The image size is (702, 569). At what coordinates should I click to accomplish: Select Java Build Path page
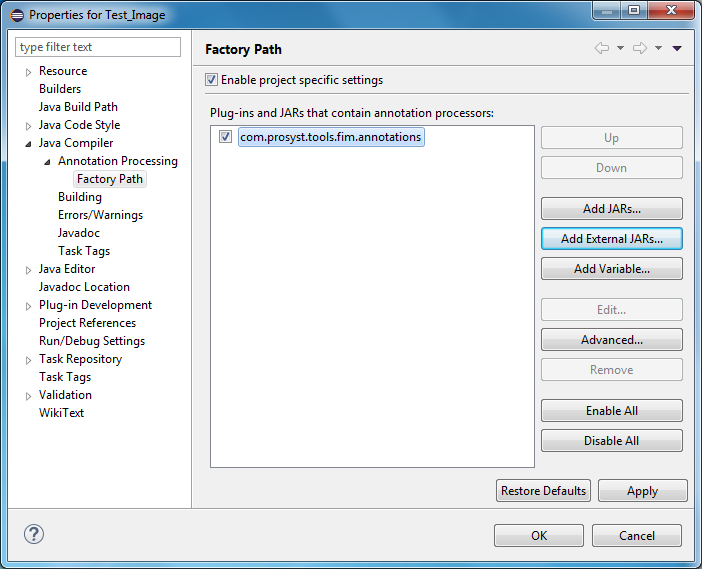(x=78, y=107)
